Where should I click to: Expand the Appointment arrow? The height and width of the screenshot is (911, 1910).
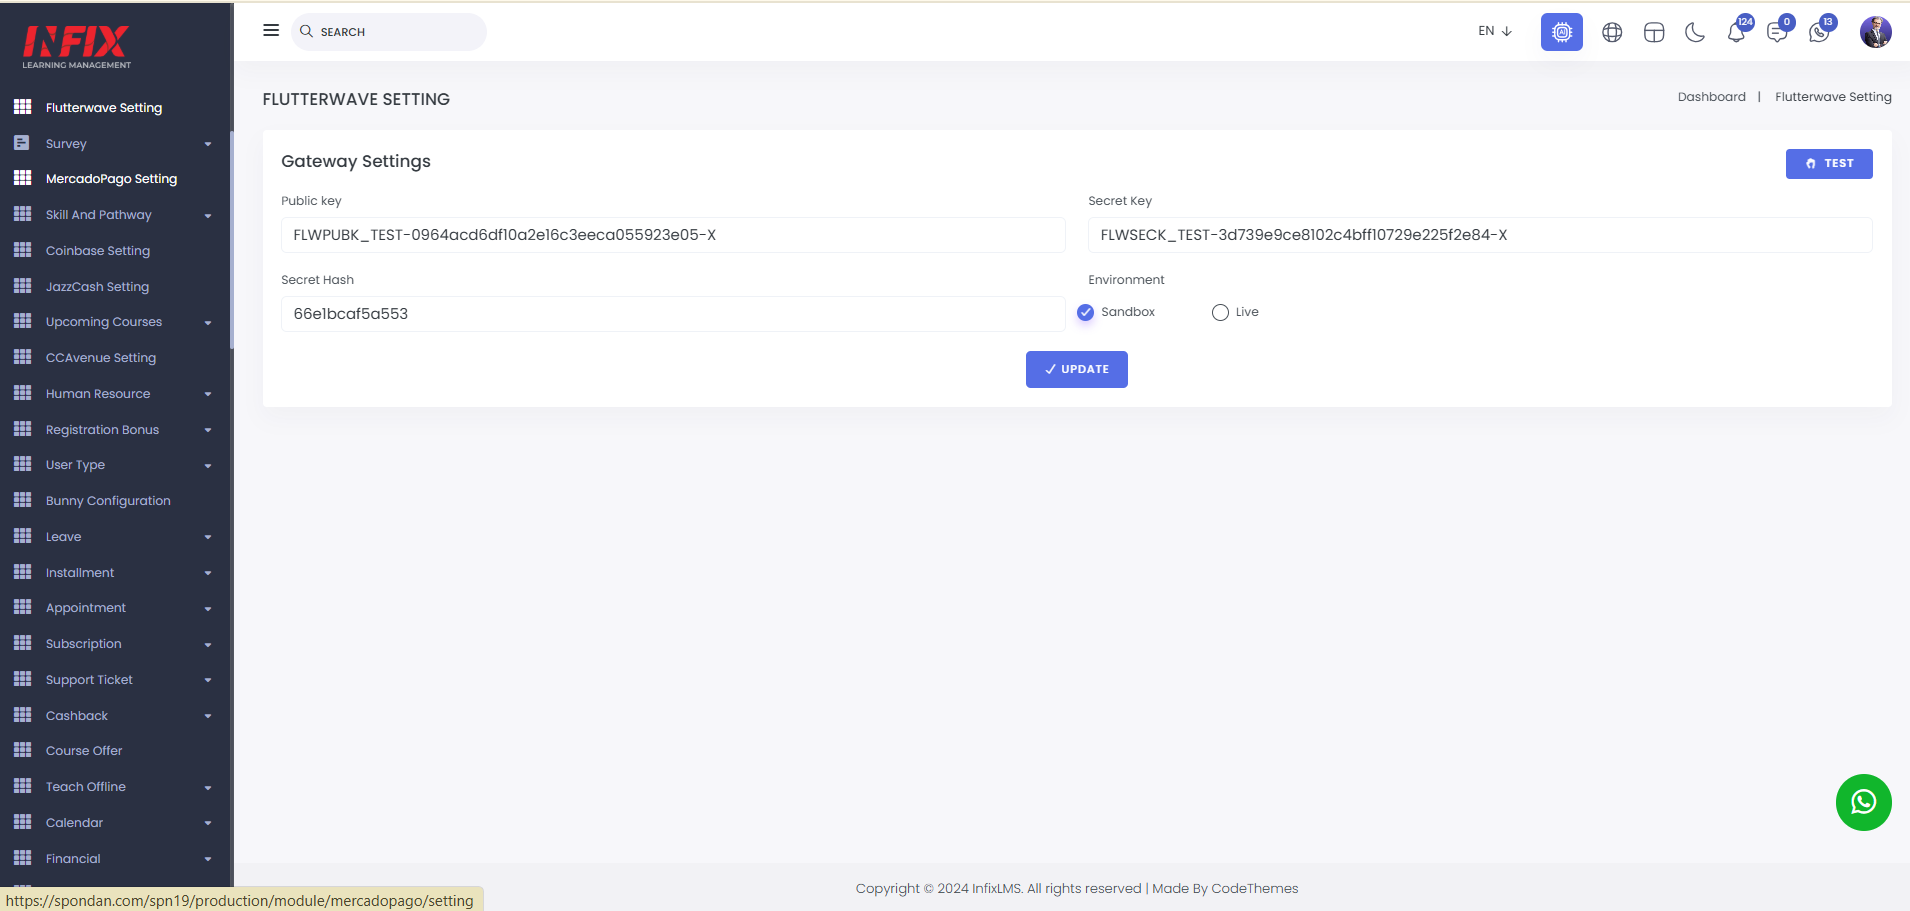click(208, 608)
